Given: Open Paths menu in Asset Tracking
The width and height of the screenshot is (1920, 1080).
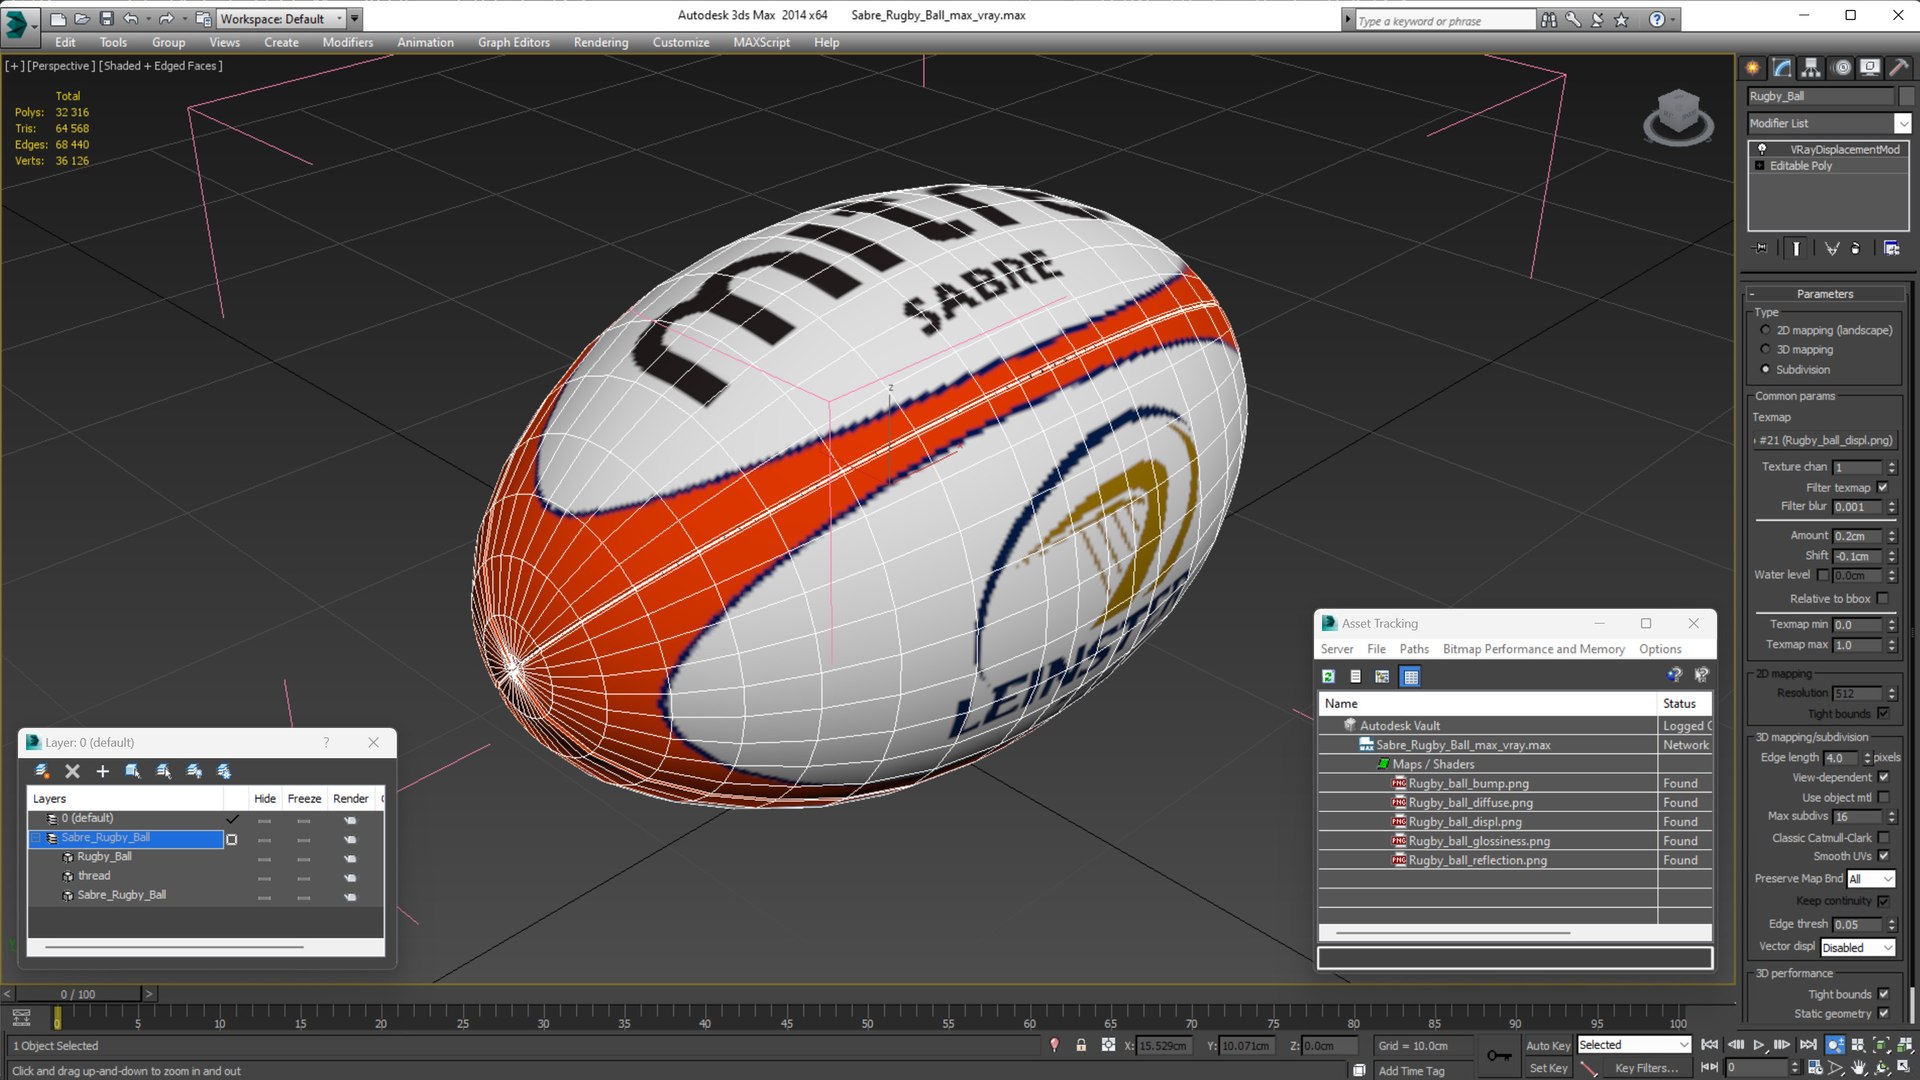Looking at the screenshot, I should click(x=1414, y=649).
